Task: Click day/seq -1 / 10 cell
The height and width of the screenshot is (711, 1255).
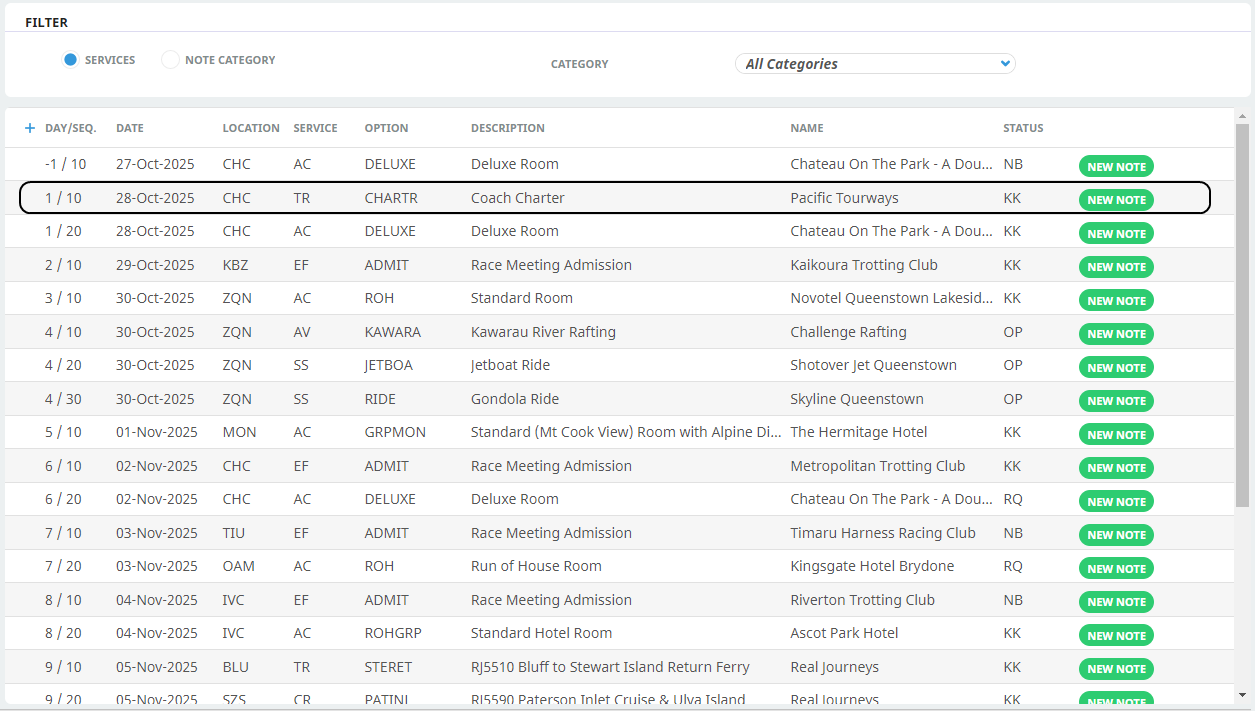Action: [66, 164]
